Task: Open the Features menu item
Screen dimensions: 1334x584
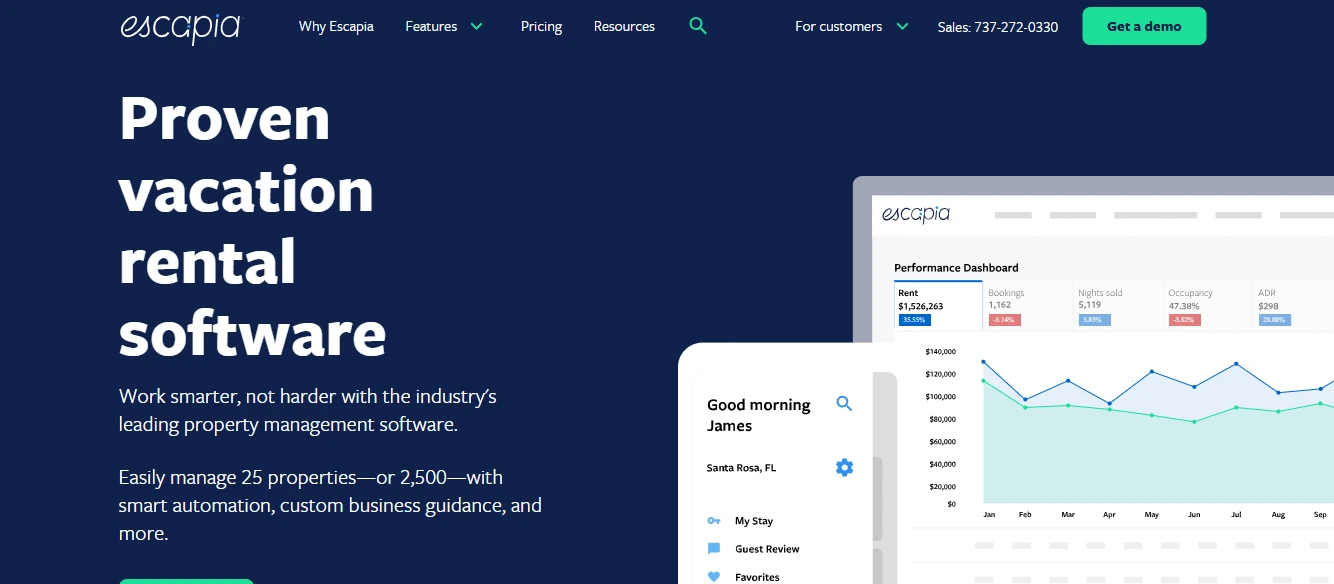Action: click(431, 26)
